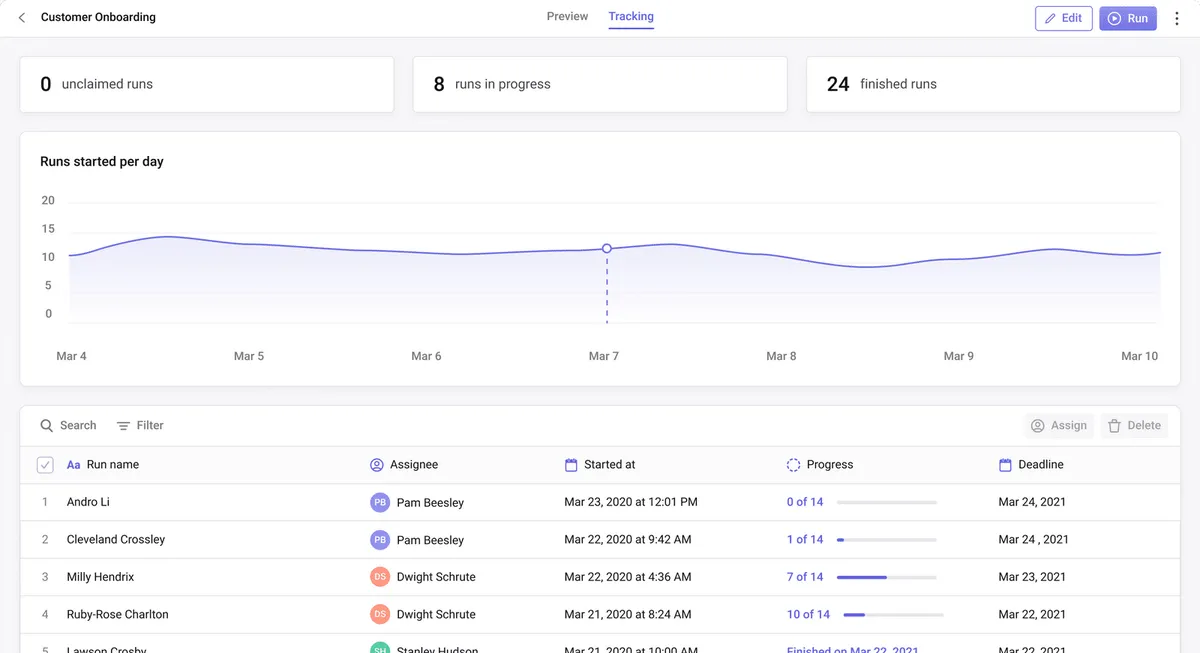
Task: Start a new run with Run button
Action: tap(1127, 18)
